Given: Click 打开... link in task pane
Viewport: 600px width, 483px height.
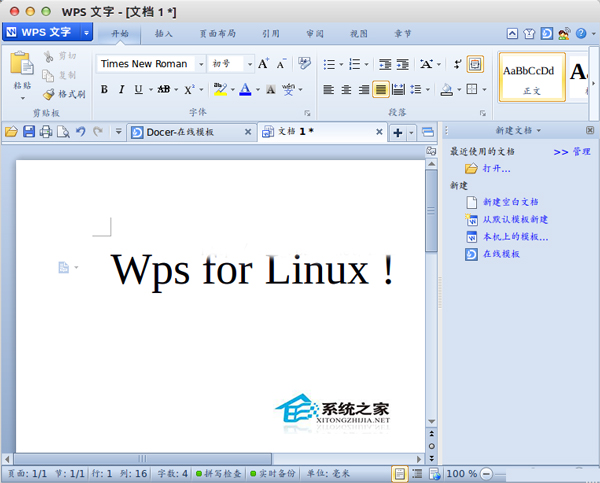Looking at the screenshot, I should [x=496, y=168].
